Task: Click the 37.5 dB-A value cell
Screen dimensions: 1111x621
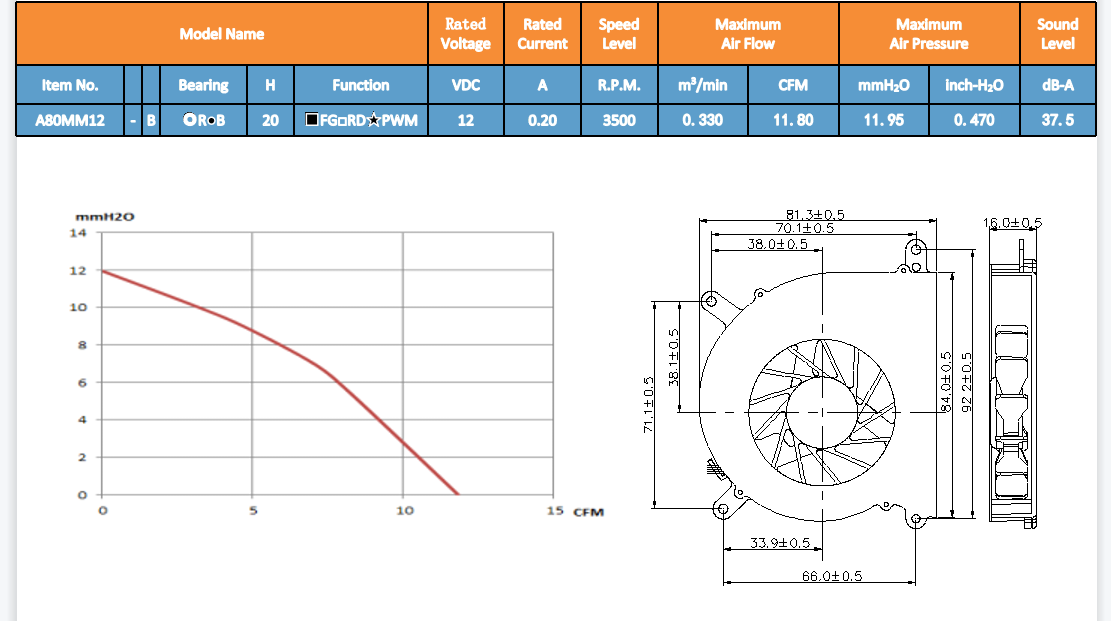Action: click(1057, 121)
